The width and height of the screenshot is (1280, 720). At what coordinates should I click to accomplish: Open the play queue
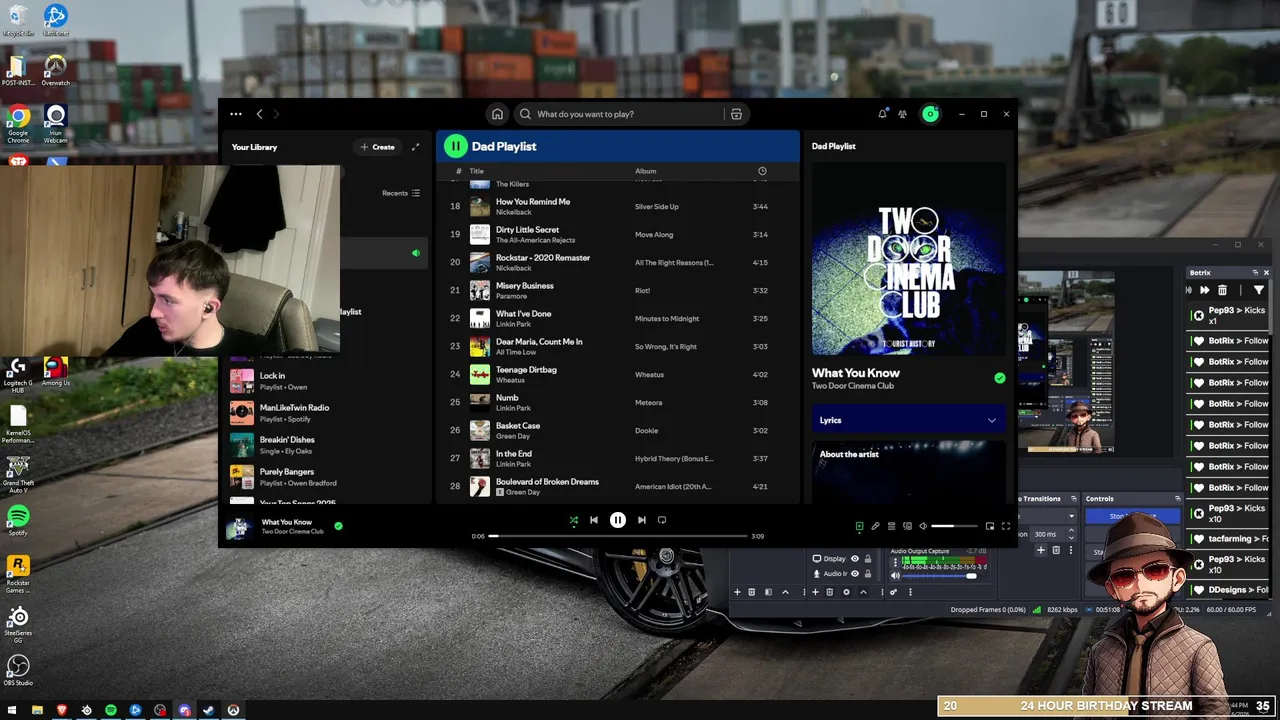[x=891, y=526]
